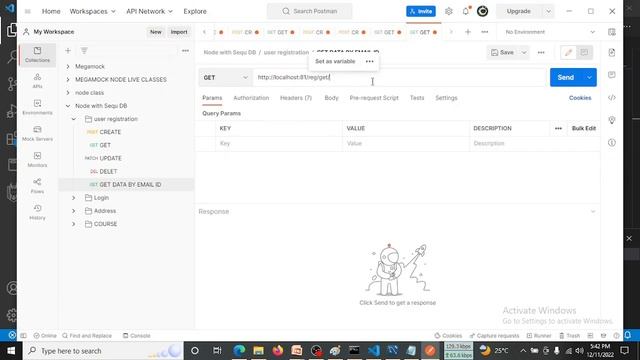Click the blue Send button
The width and height of the screenshot is (640, 360).
coord(566,77)
